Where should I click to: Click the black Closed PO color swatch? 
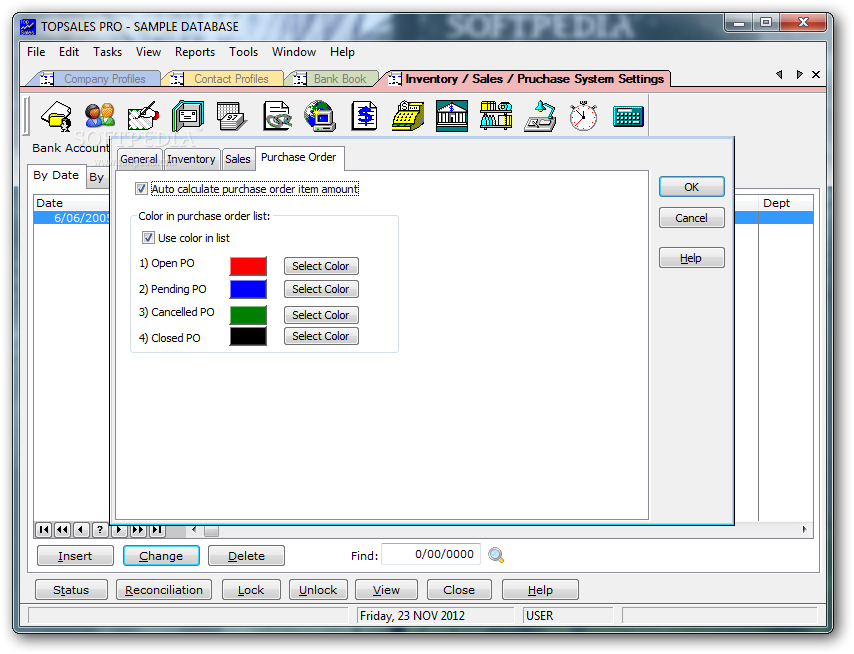pos(248,336)
